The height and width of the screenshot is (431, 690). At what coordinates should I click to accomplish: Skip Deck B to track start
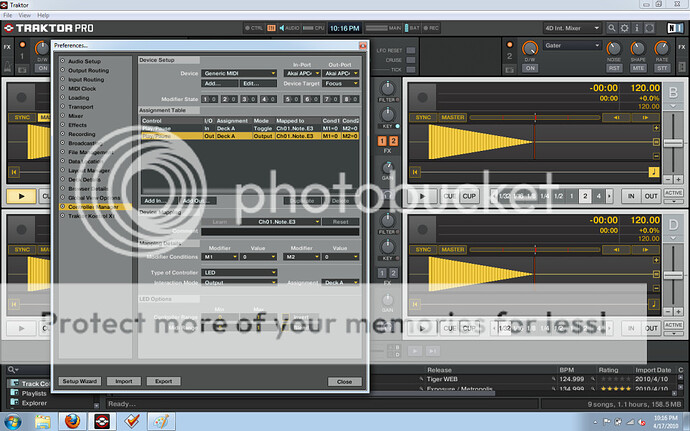[415, 172]
